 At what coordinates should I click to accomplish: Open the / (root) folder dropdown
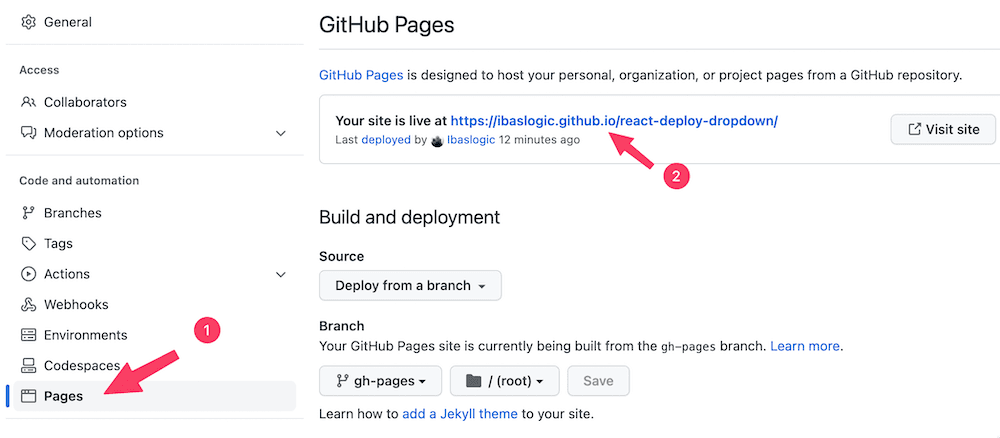(x=504, y=381)
